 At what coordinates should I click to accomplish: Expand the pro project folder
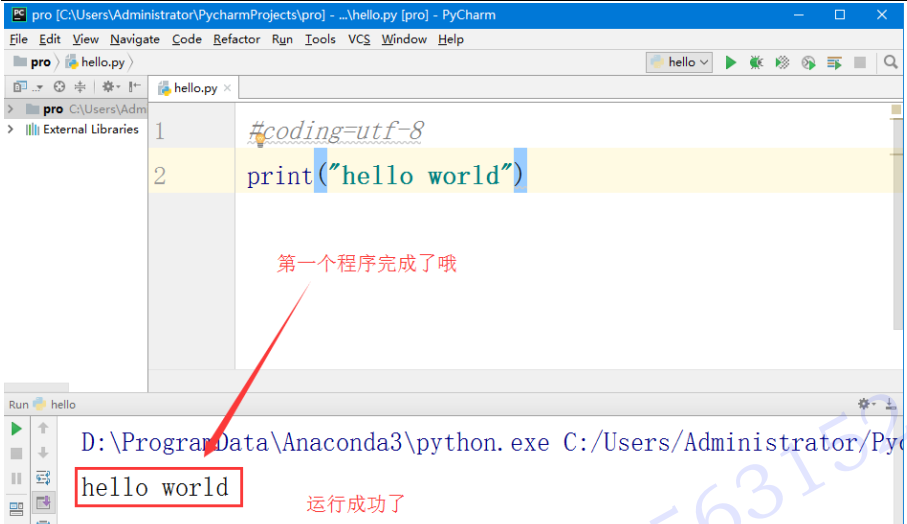click(10, 109)
